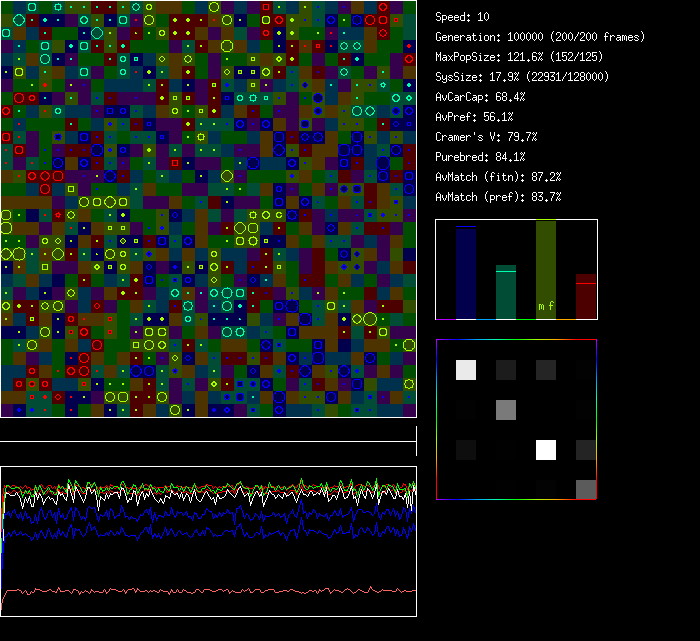Select the bottom-right gray matrix cell
700x641 pixels.
coord(586,489)
